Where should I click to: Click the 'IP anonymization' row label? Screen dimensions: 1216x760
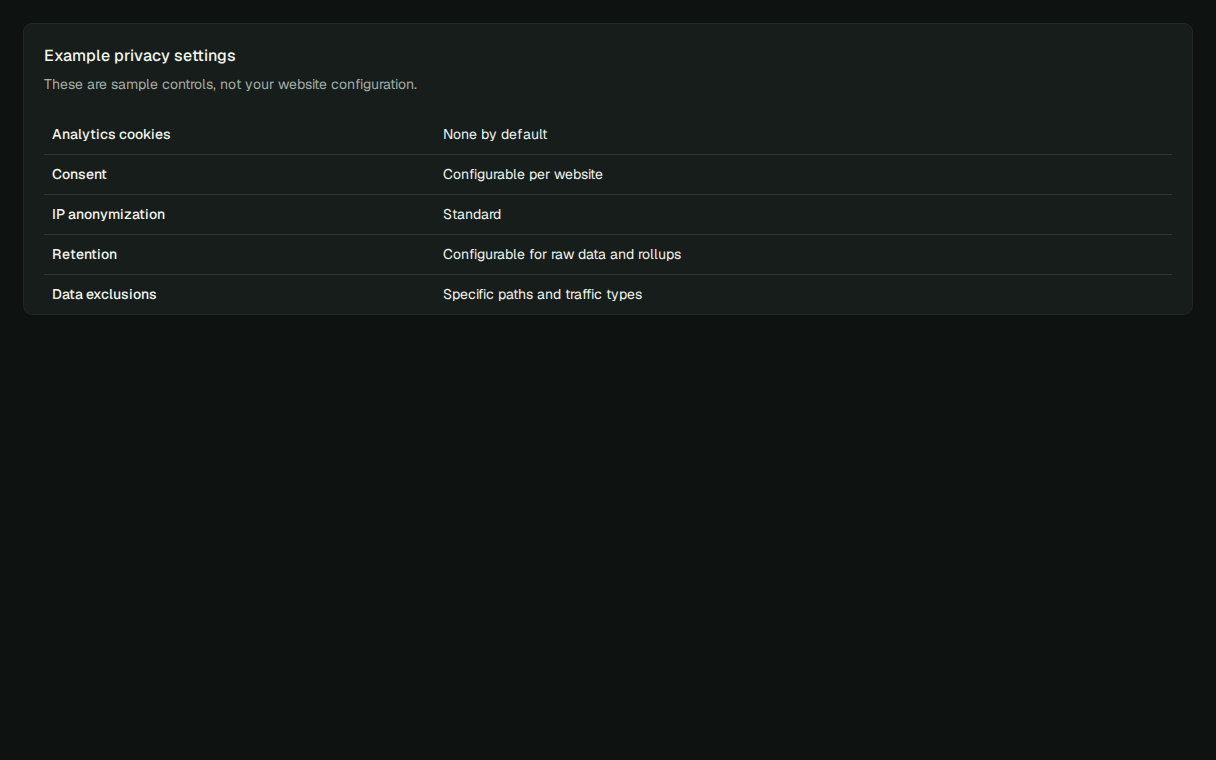pos(108,215)
